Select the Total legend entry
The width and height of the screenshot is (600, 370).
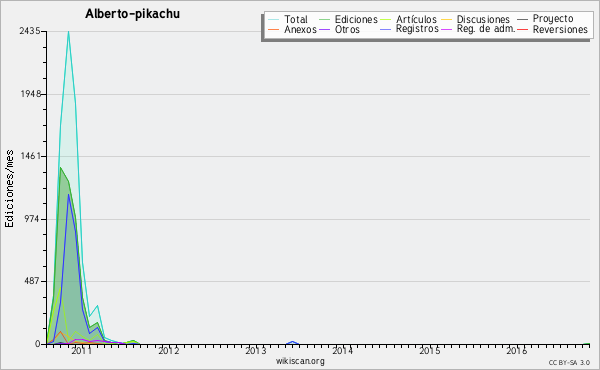[x=296, y=19]
